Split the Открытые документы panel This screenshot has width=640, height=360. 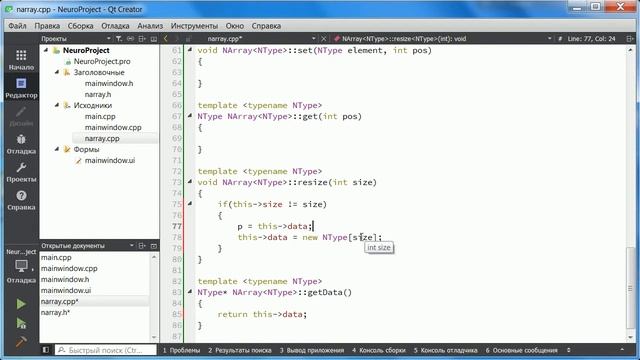click(142, 246)
